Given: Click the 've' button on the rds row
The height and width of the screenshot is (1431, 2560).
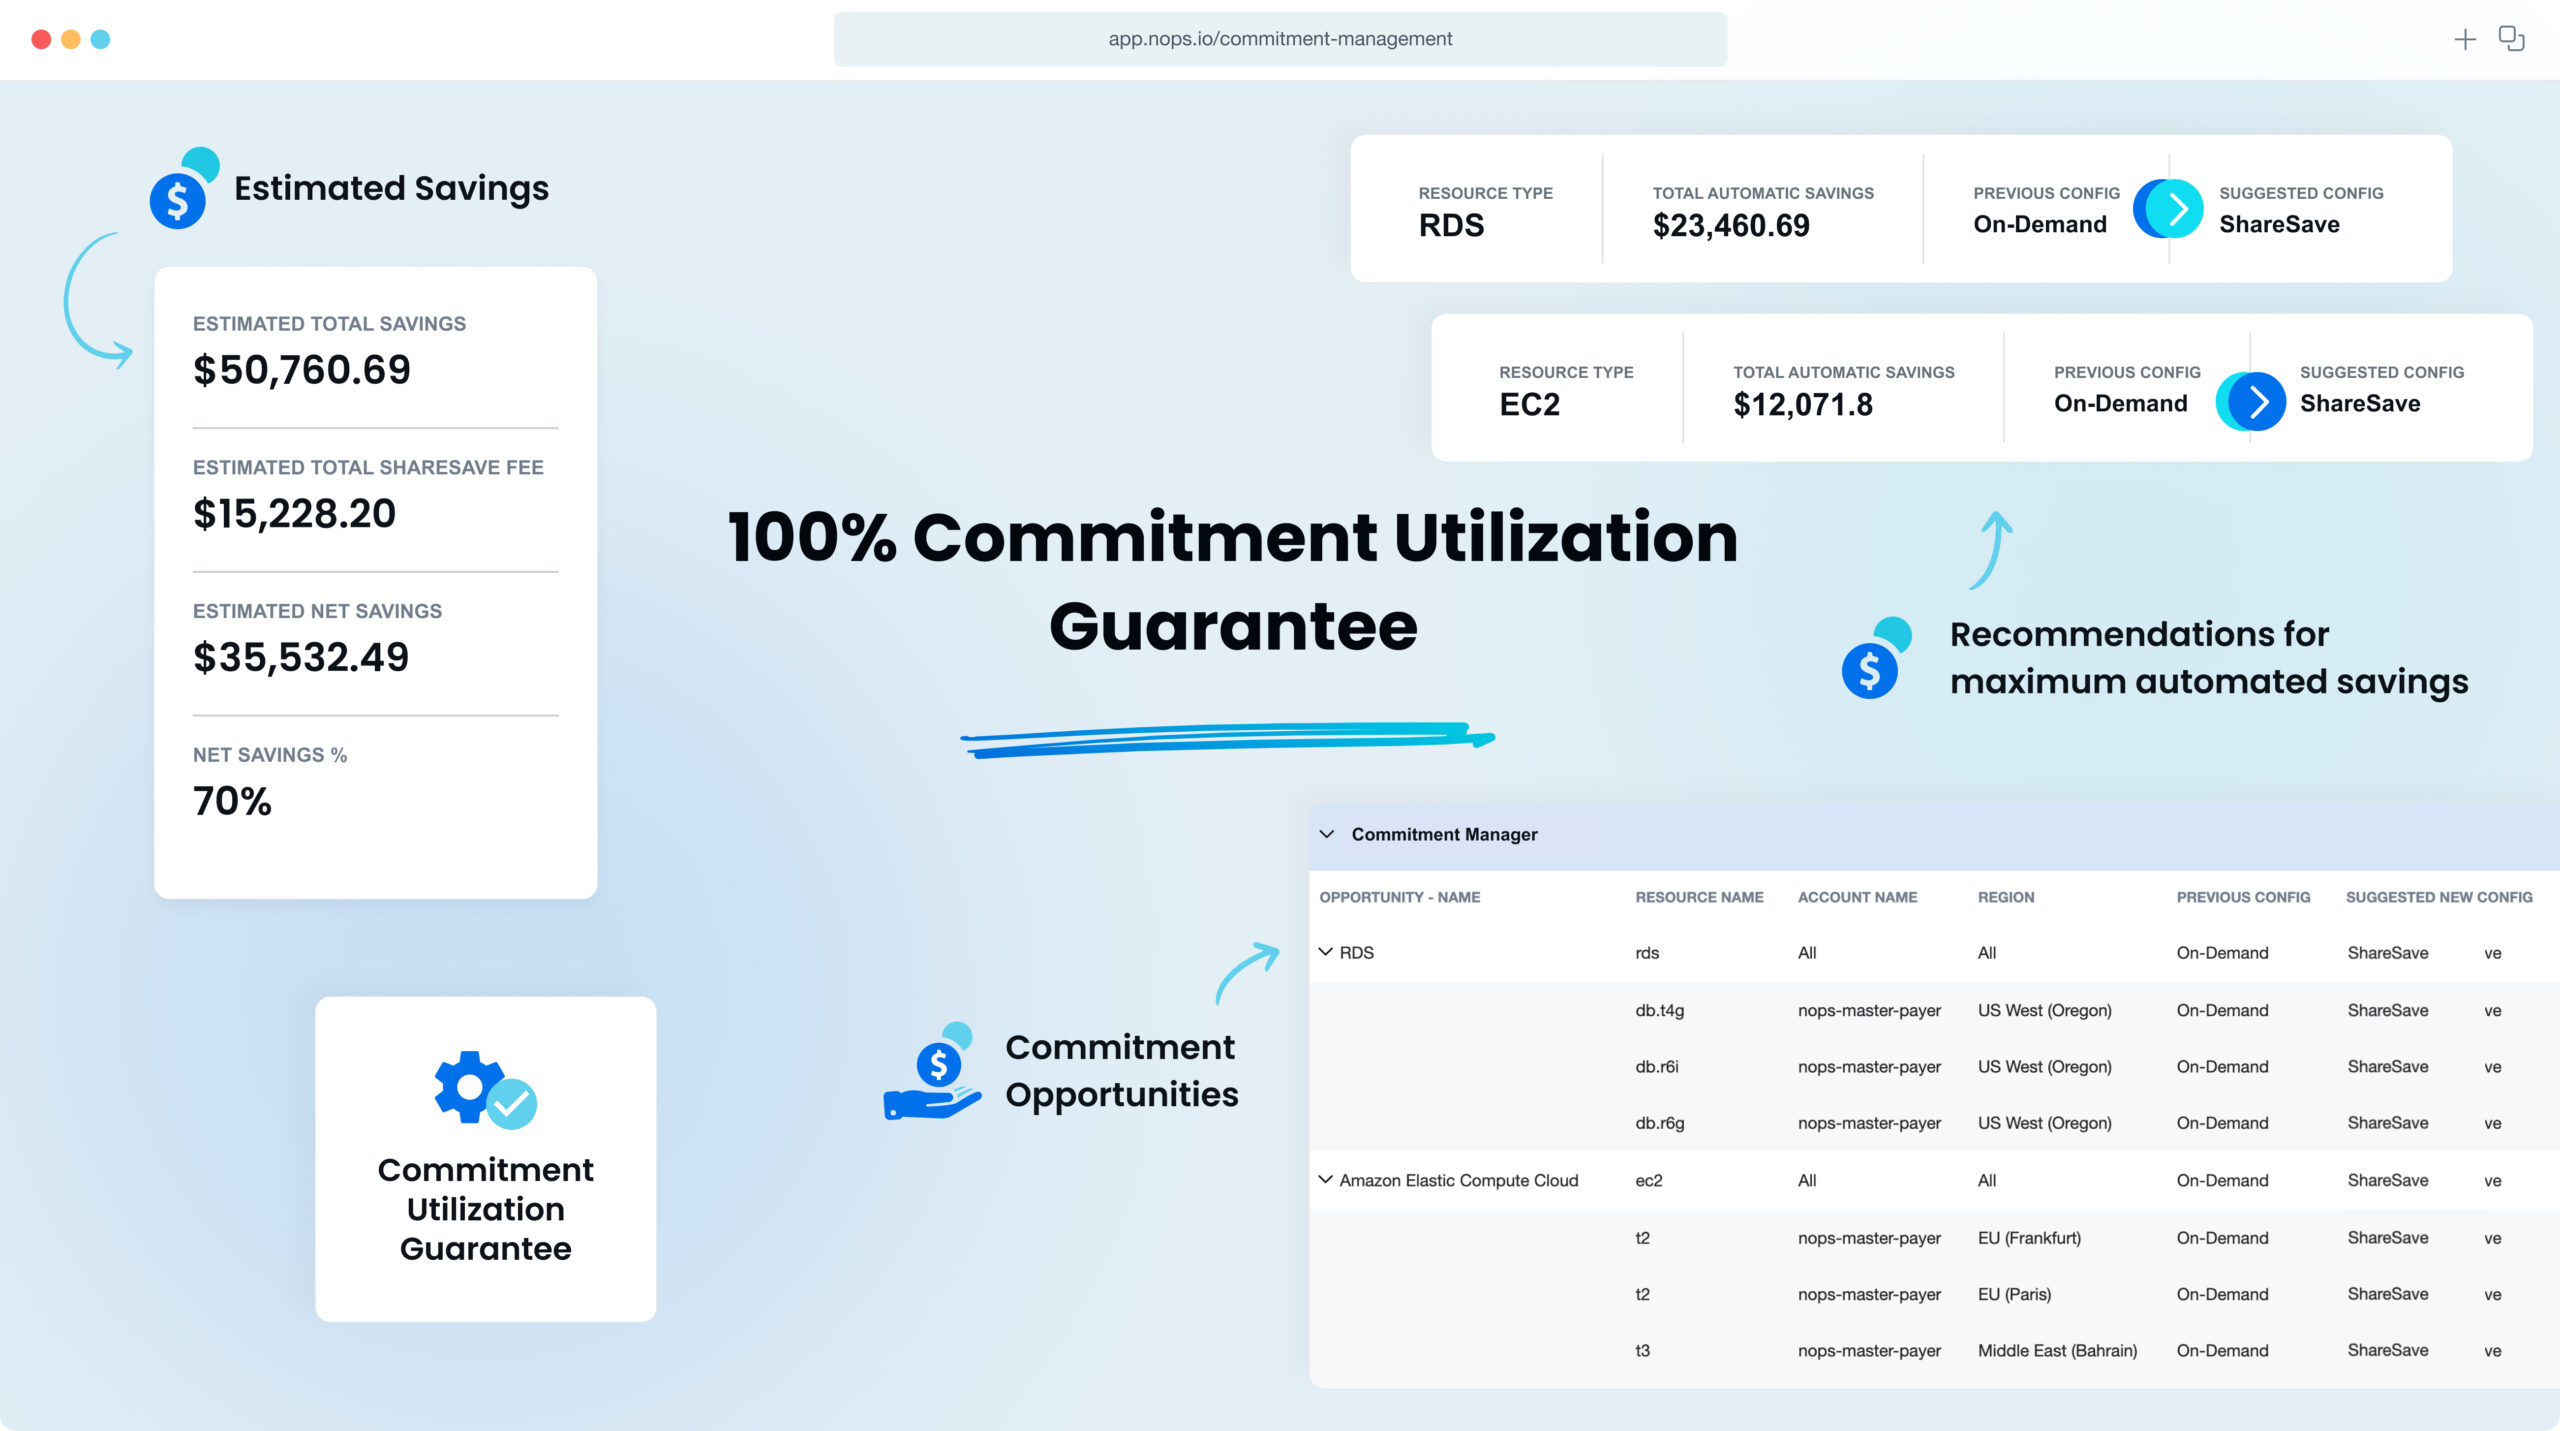Looking at the screenshot, I should click(x=2493, y=952).
